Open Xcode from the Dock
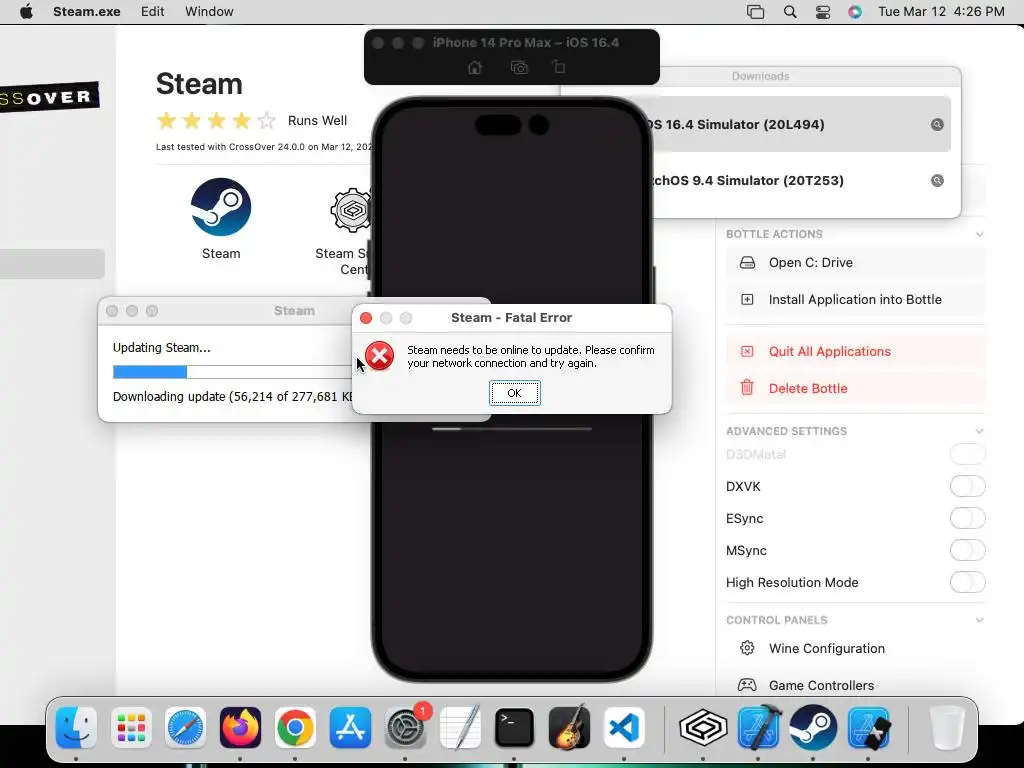This screenshot has width=1024, height=768. pyautogui.click(x=758, y=727)
